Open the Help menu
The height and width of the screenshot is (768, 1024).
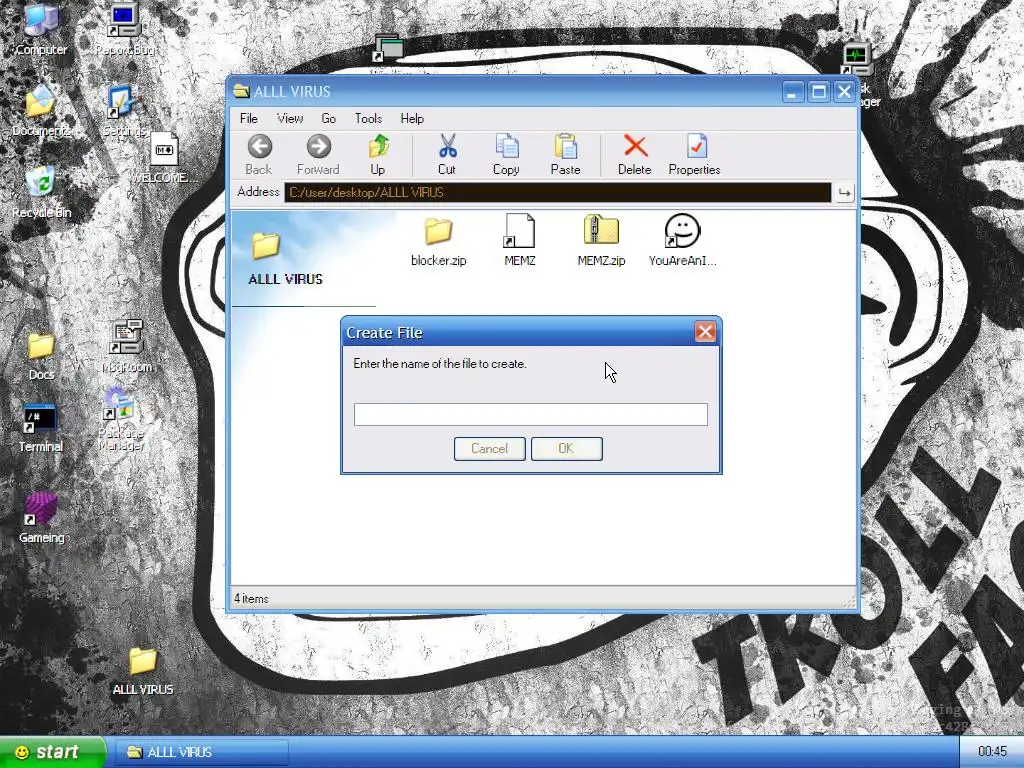coord(412,118)
